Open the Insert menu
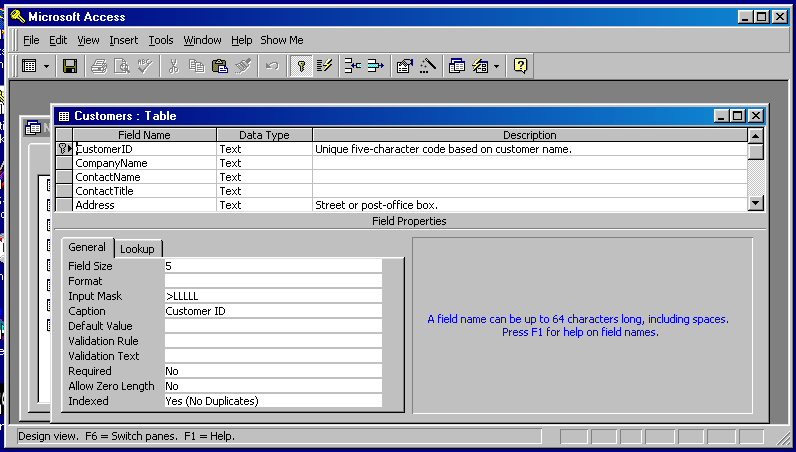 tap(123, 40)
